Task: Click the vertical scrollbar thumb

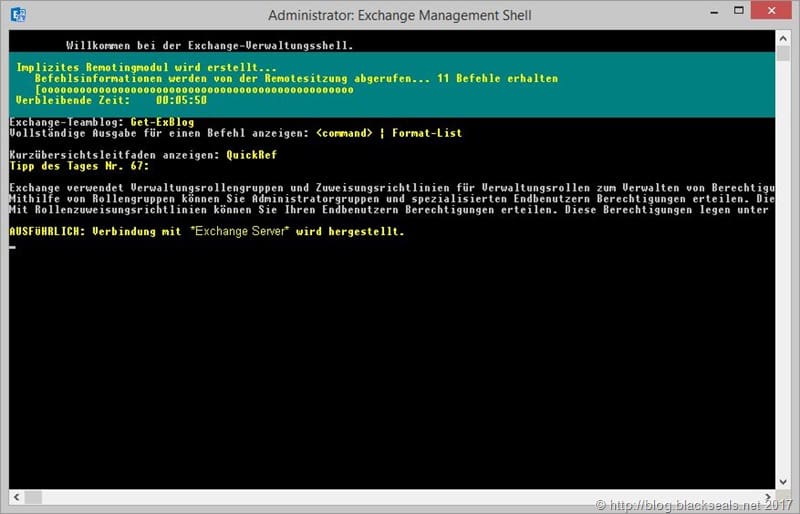Action: tap(783, 54)
